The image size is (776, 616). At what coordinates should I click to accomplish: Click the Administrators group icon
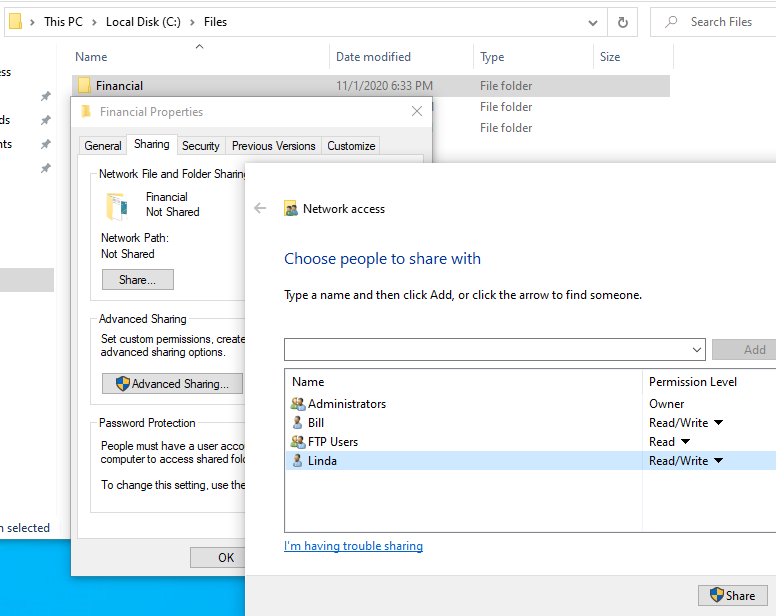(x=297, y=404)
